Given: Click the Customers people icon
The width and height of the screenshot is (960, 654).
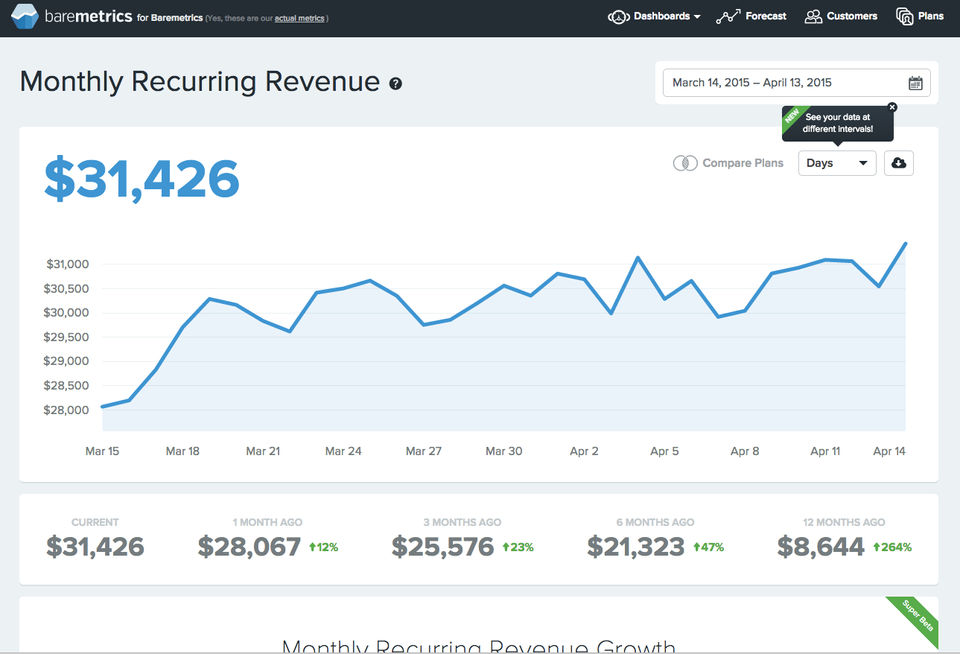Looking at the screenshot, I should coord(814,17).
